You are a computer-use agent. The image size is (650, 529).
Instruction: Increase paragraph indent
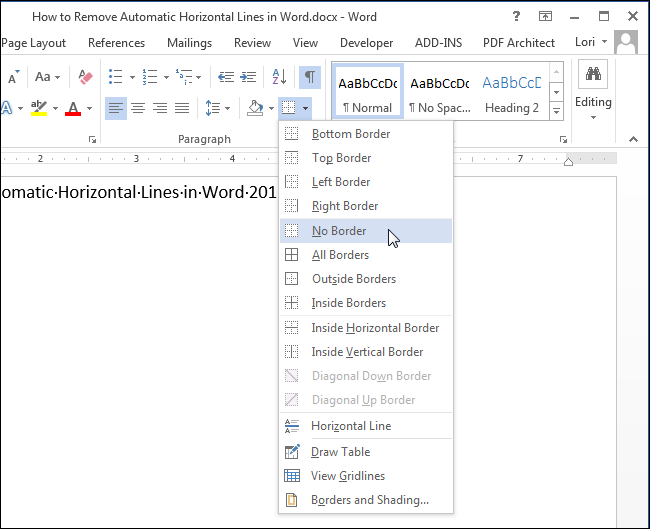click(248, 77)
